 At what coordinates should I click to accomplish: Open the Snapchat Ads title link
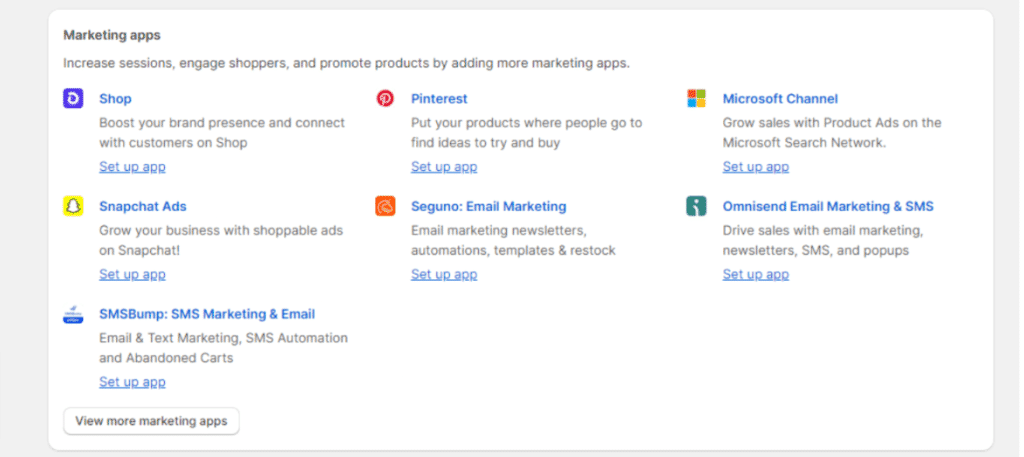click(x=142, y=206)
